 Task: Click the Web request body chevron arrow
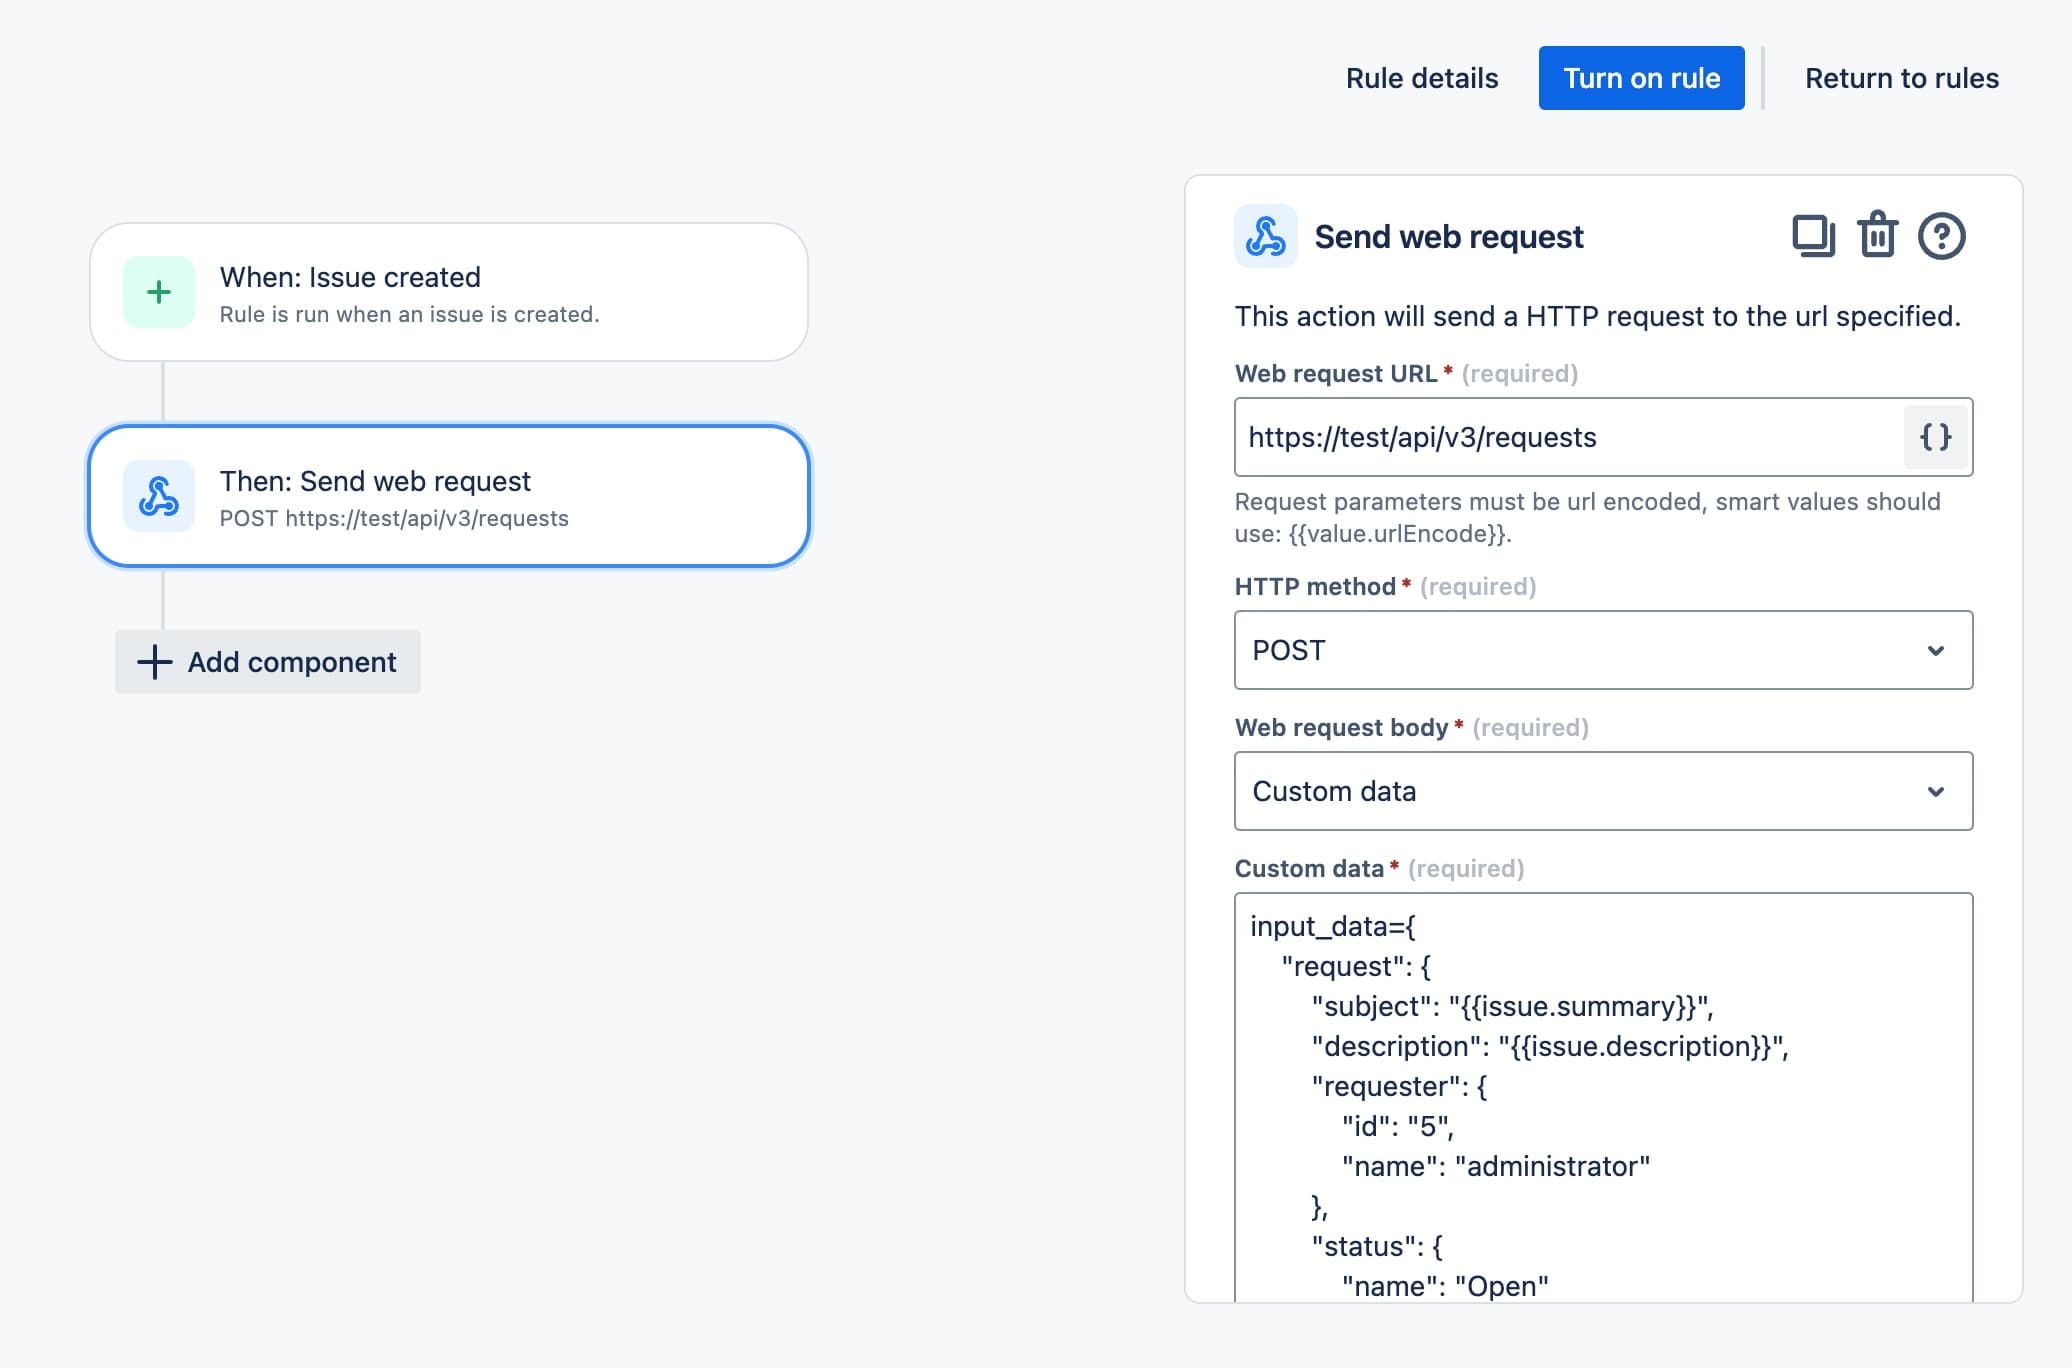click(1936, 792)
